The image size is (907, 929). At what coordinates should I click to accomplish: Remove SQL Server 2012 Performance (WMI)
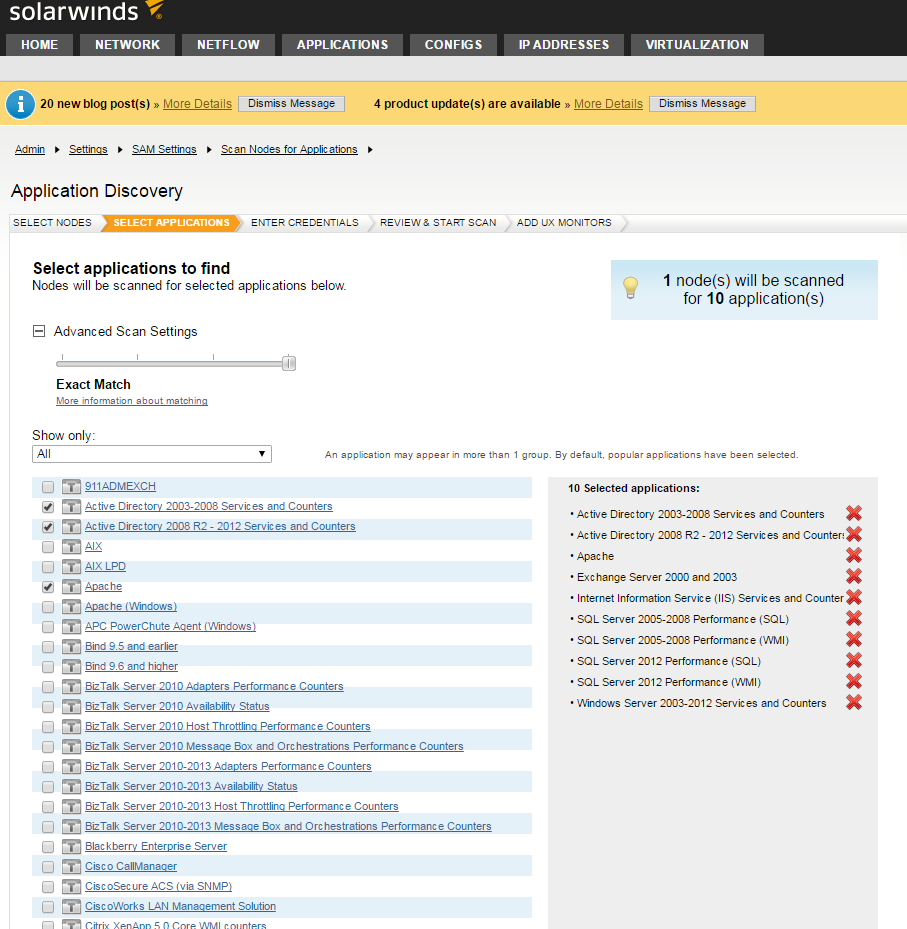click(854, 681)
